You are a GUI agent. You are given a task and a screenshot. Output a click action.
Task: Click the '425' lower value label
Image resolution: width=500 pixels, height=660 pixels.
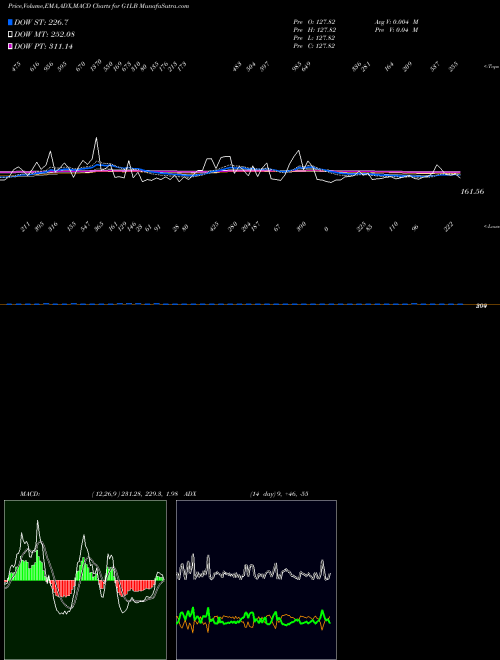click(x=214, y=227)
